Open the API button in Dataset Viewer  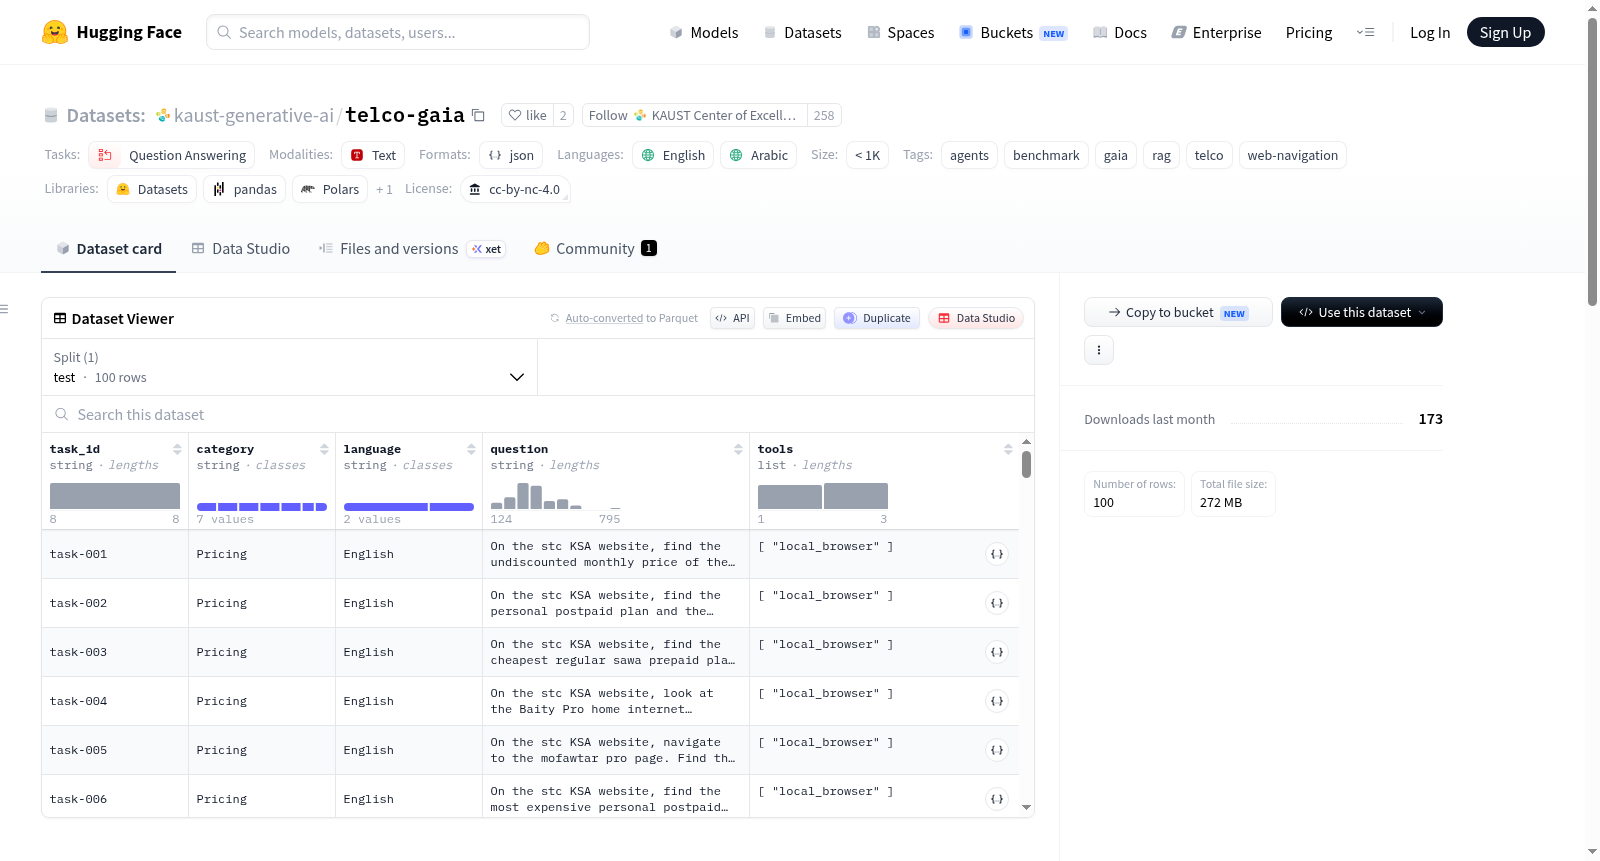coord(732,318)
